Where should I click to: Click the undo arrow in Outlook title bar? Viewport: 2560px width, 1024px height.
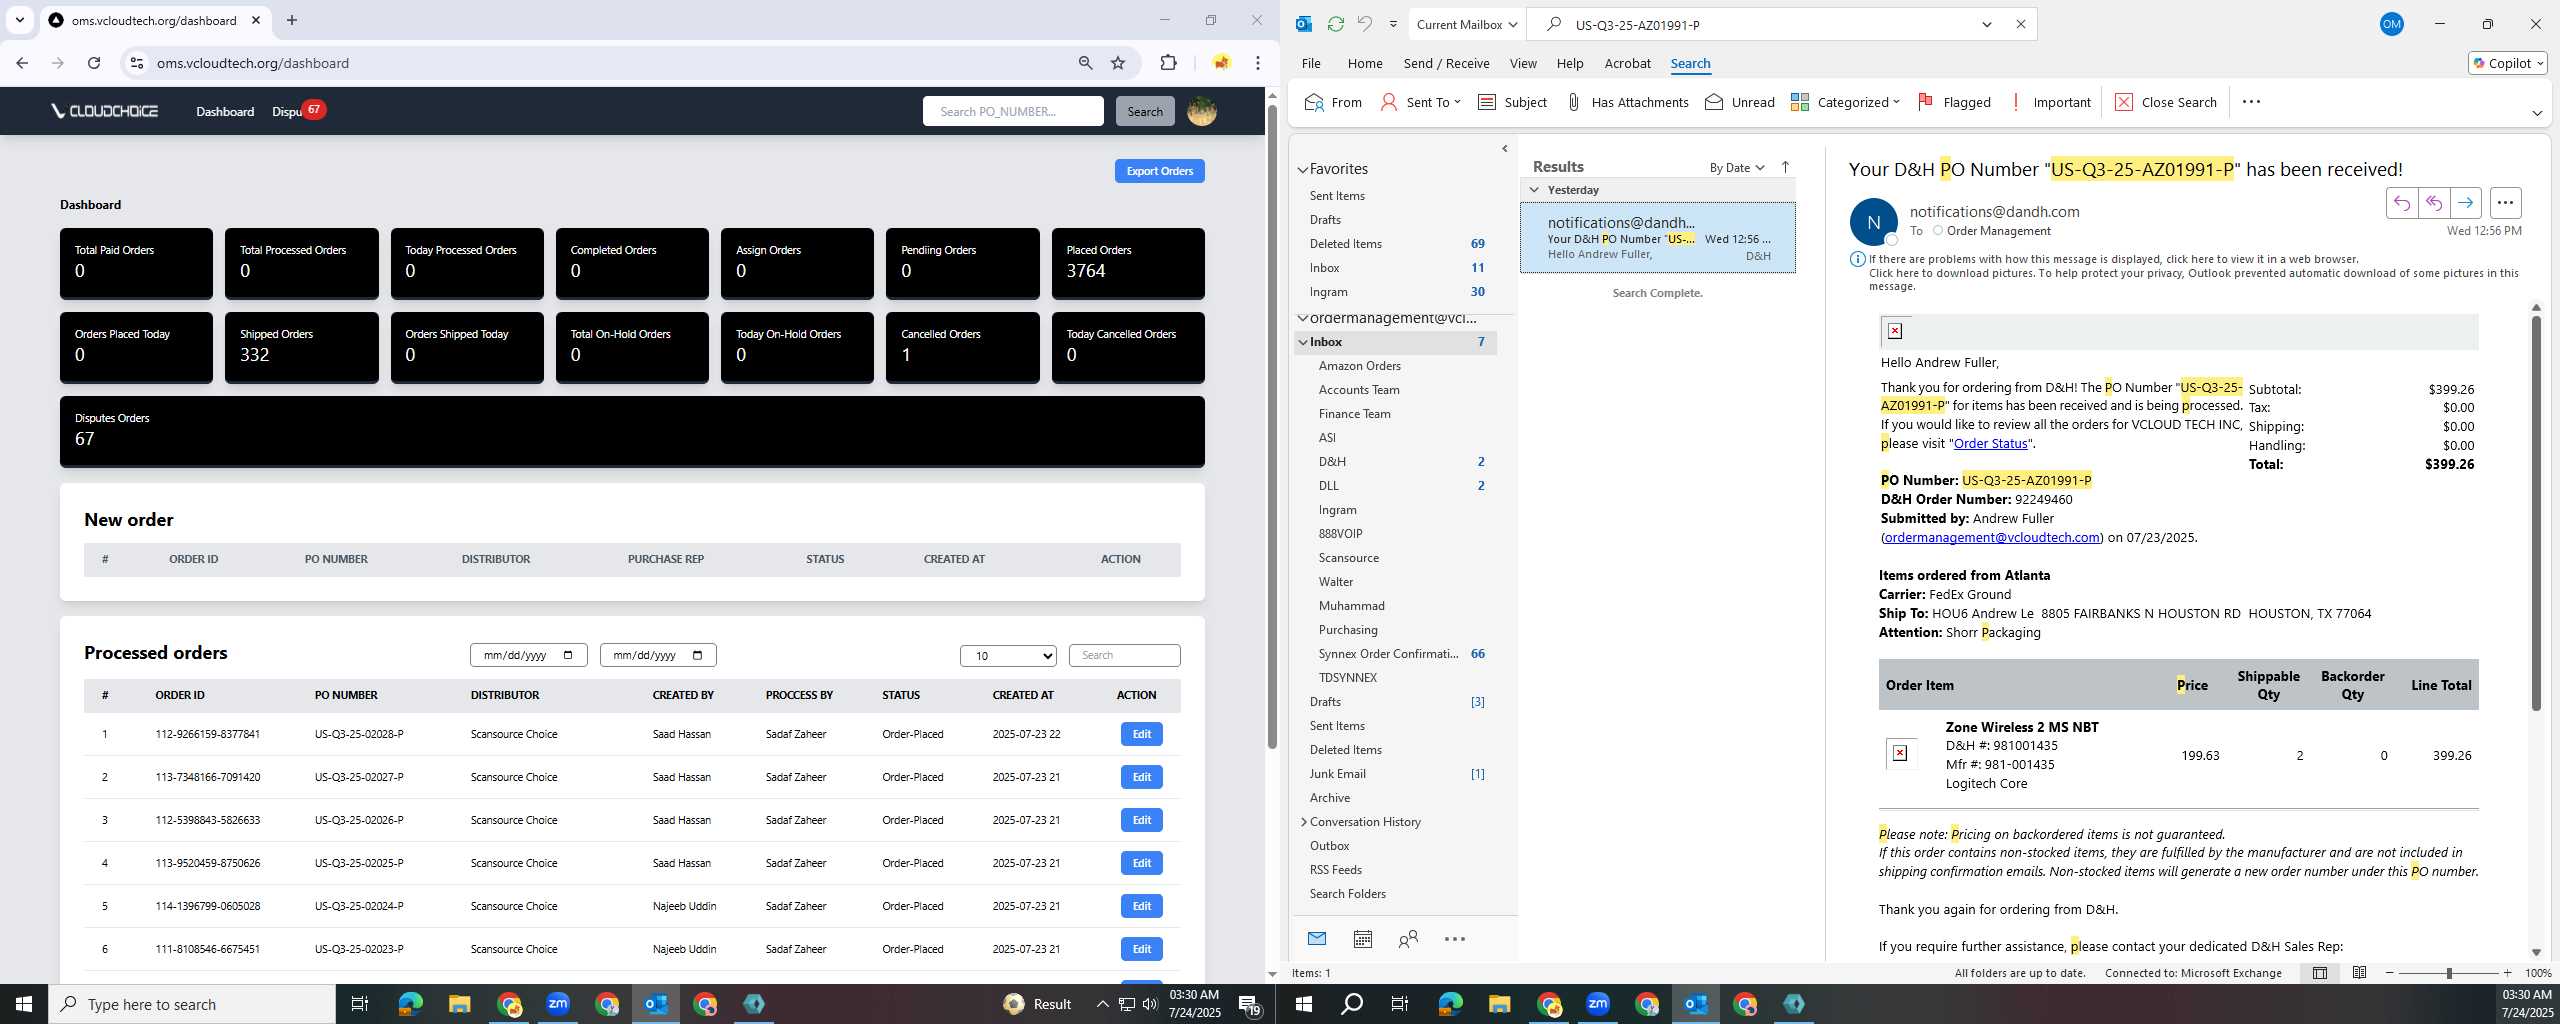click(1365, 24)
